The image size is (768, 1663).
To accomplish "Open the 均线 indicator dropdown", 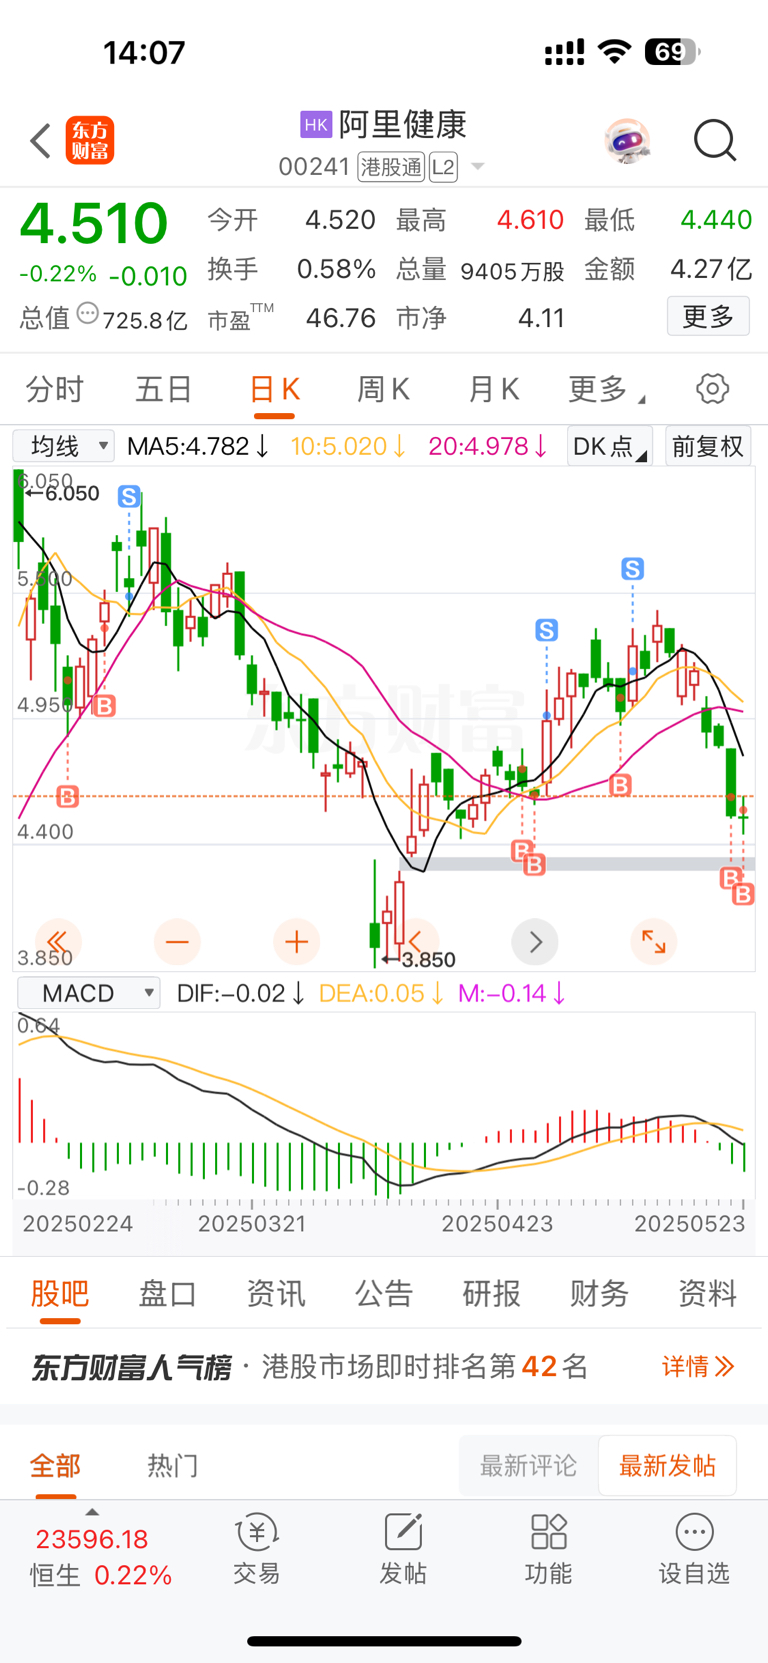I will coord(64,446).
